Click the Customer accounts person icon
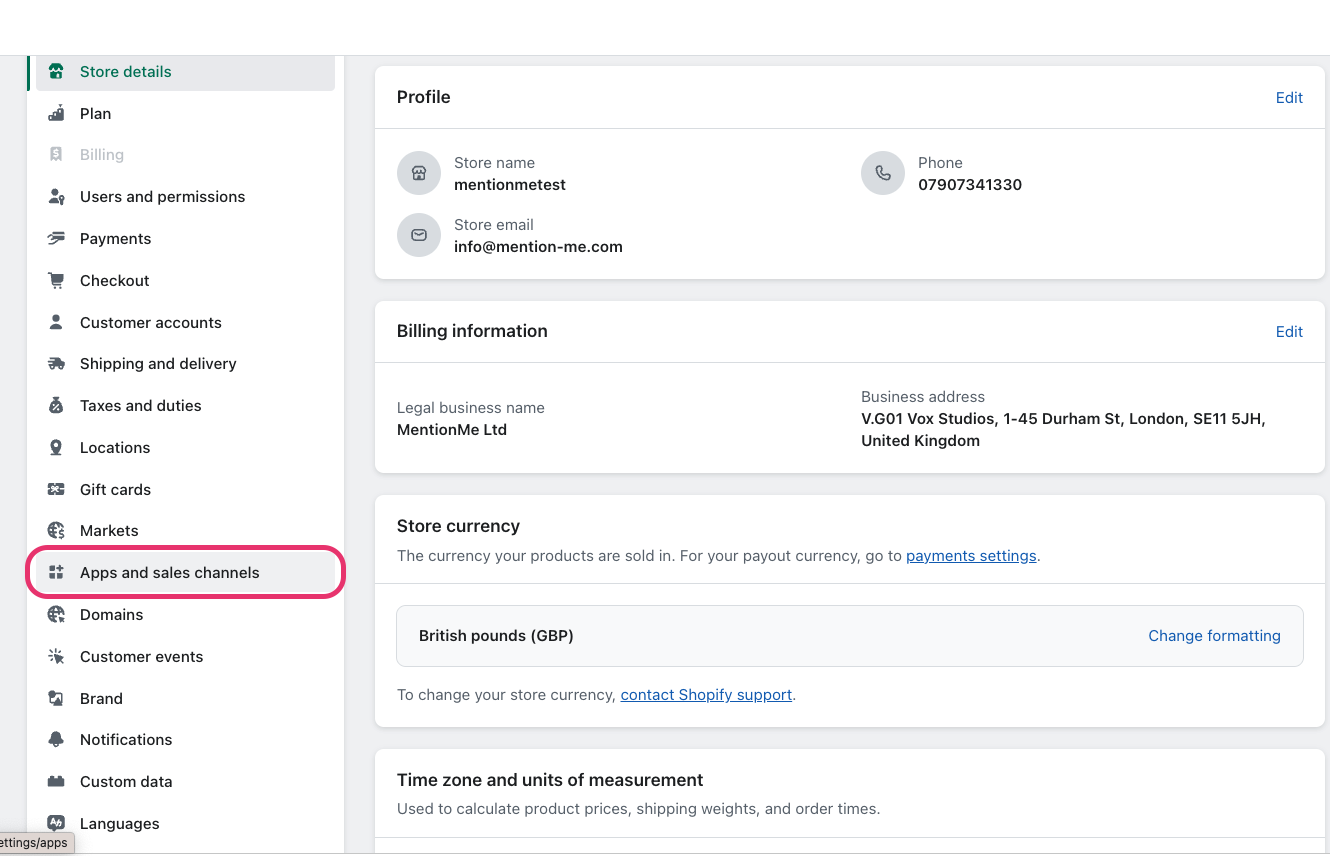This screenshot has height=856, width=1330. (x=56, y=323)
